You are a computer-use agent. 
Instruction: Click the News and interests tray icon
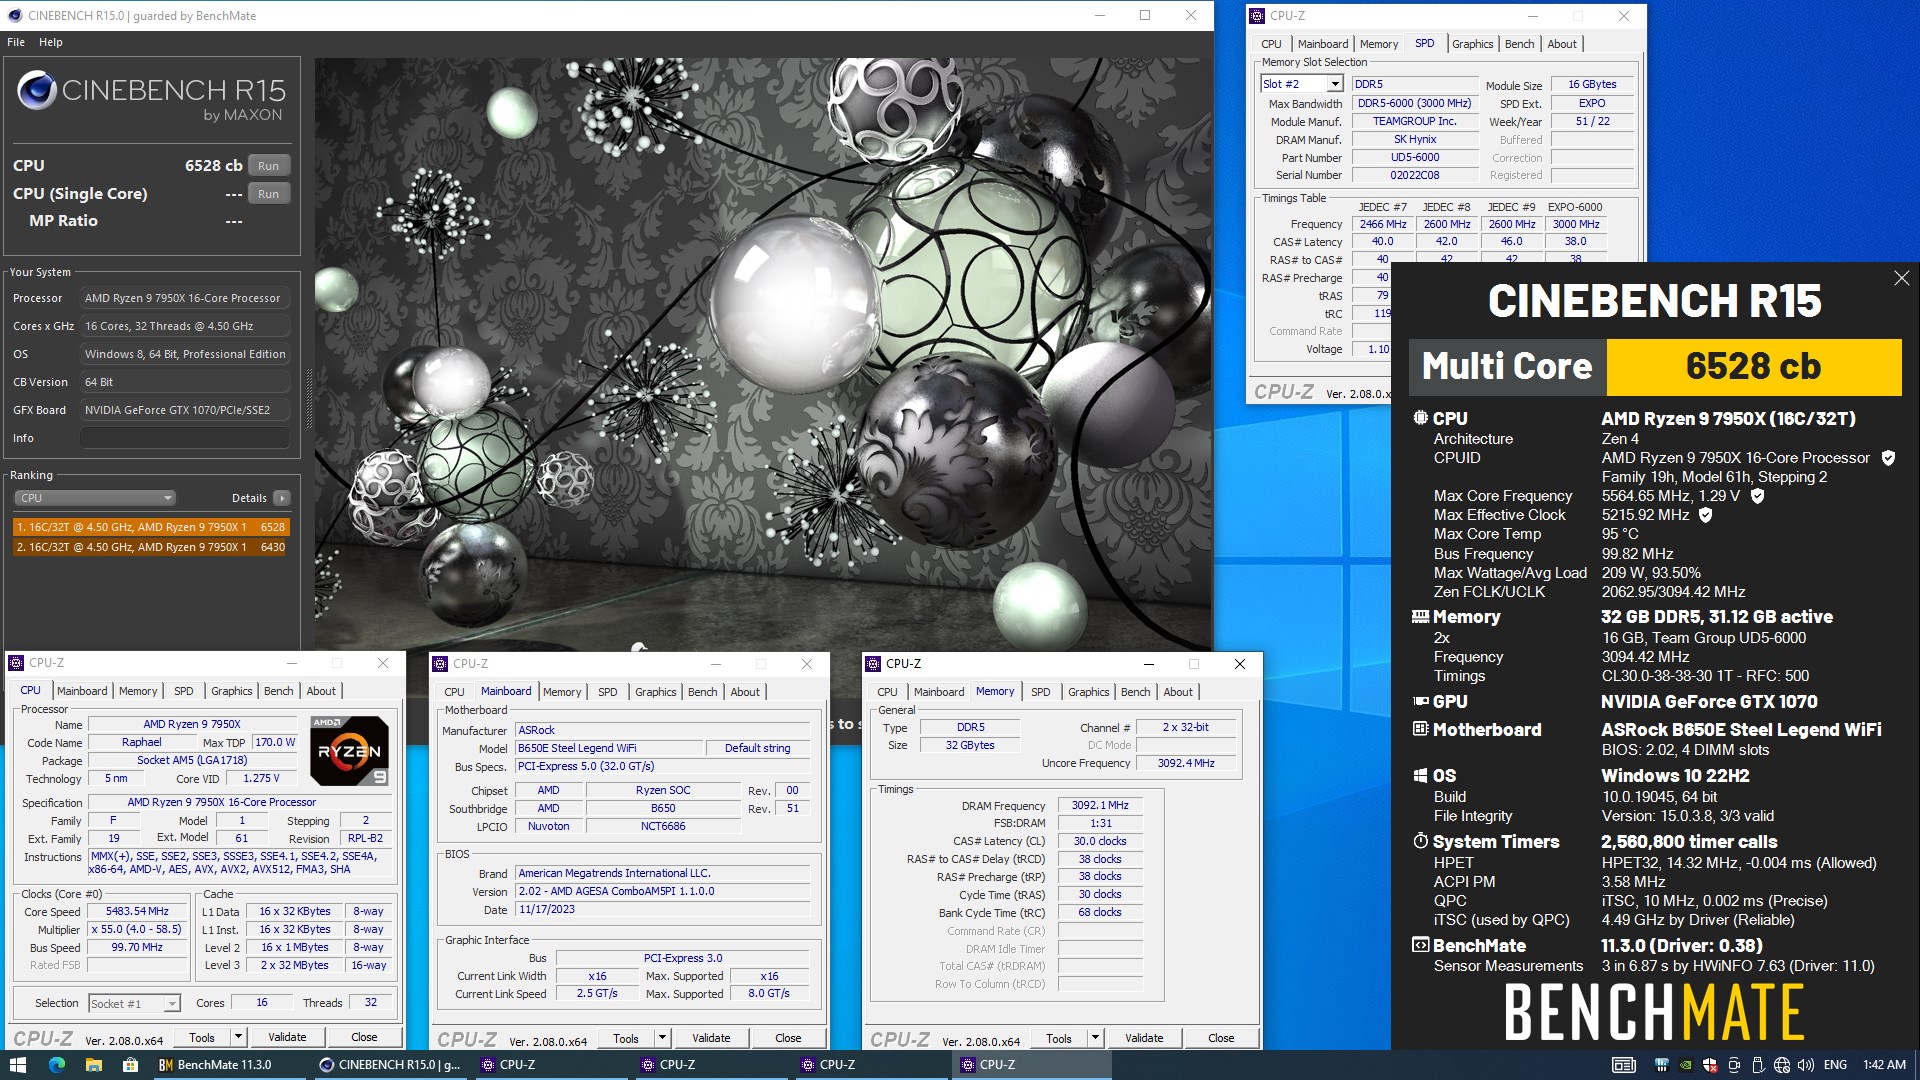(1624, 1065)
